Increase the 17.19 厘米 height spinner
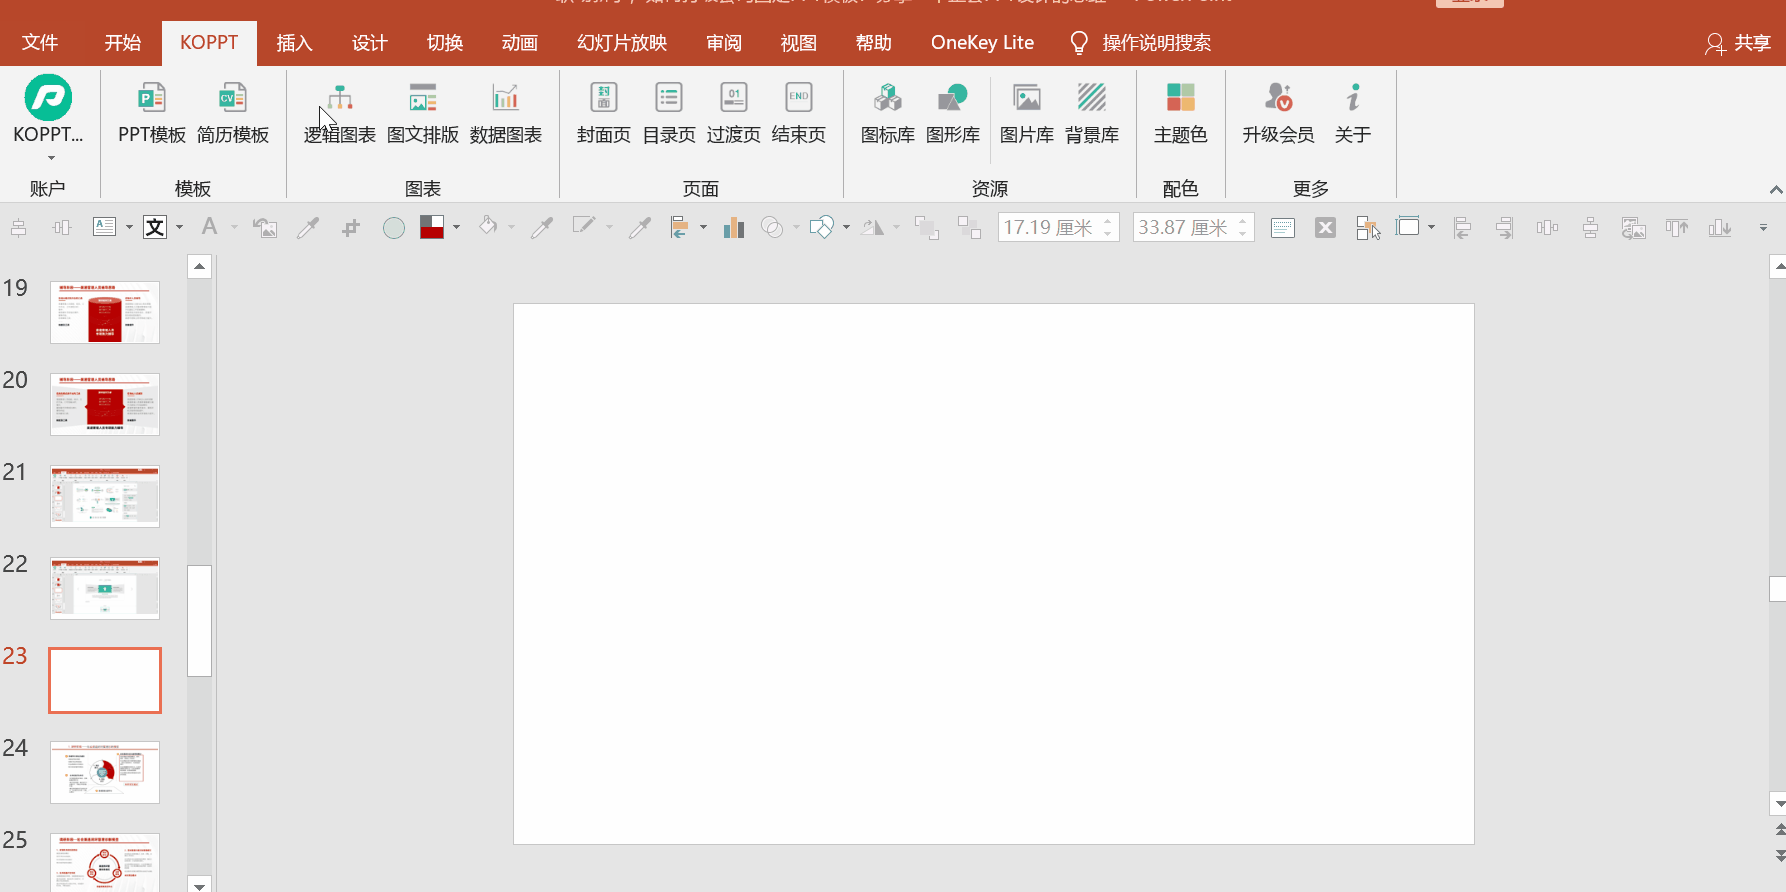The image size is (1786, 892). click(1108, 221)
